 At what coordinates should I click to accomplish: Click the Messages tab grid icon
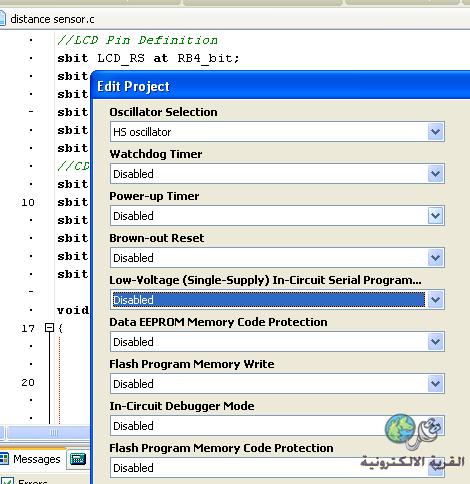[x=4, y=459]
